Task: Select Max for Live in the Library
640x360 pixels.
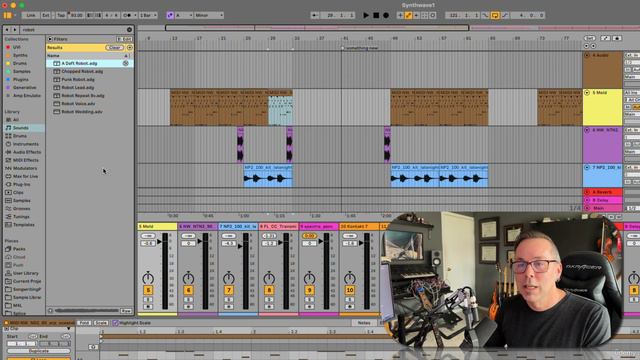Action: (x=25, y=176)
